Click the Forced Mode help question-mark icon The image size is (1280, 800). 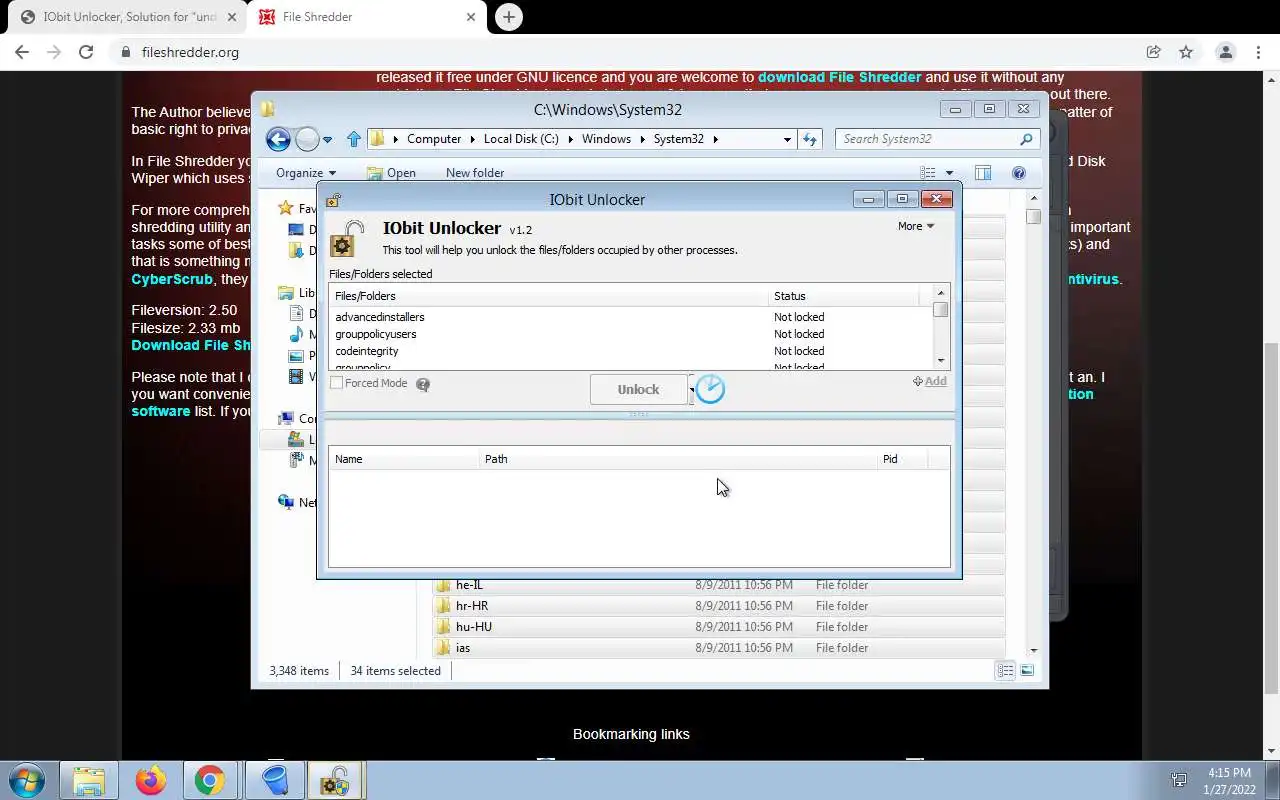[x=423, y=384]
